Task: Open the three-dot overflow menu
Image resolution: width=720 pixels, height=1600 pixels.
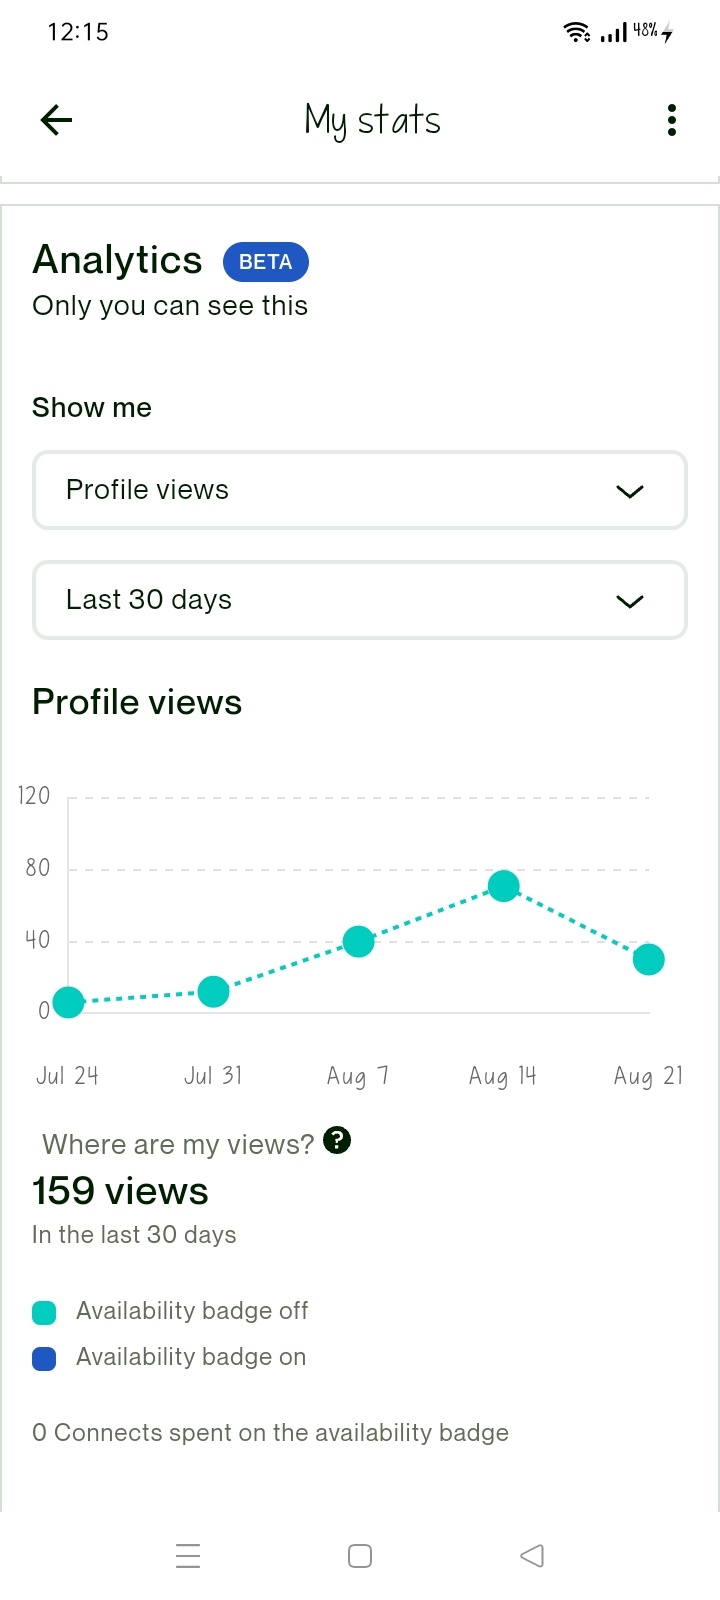Action: (672, 120)
